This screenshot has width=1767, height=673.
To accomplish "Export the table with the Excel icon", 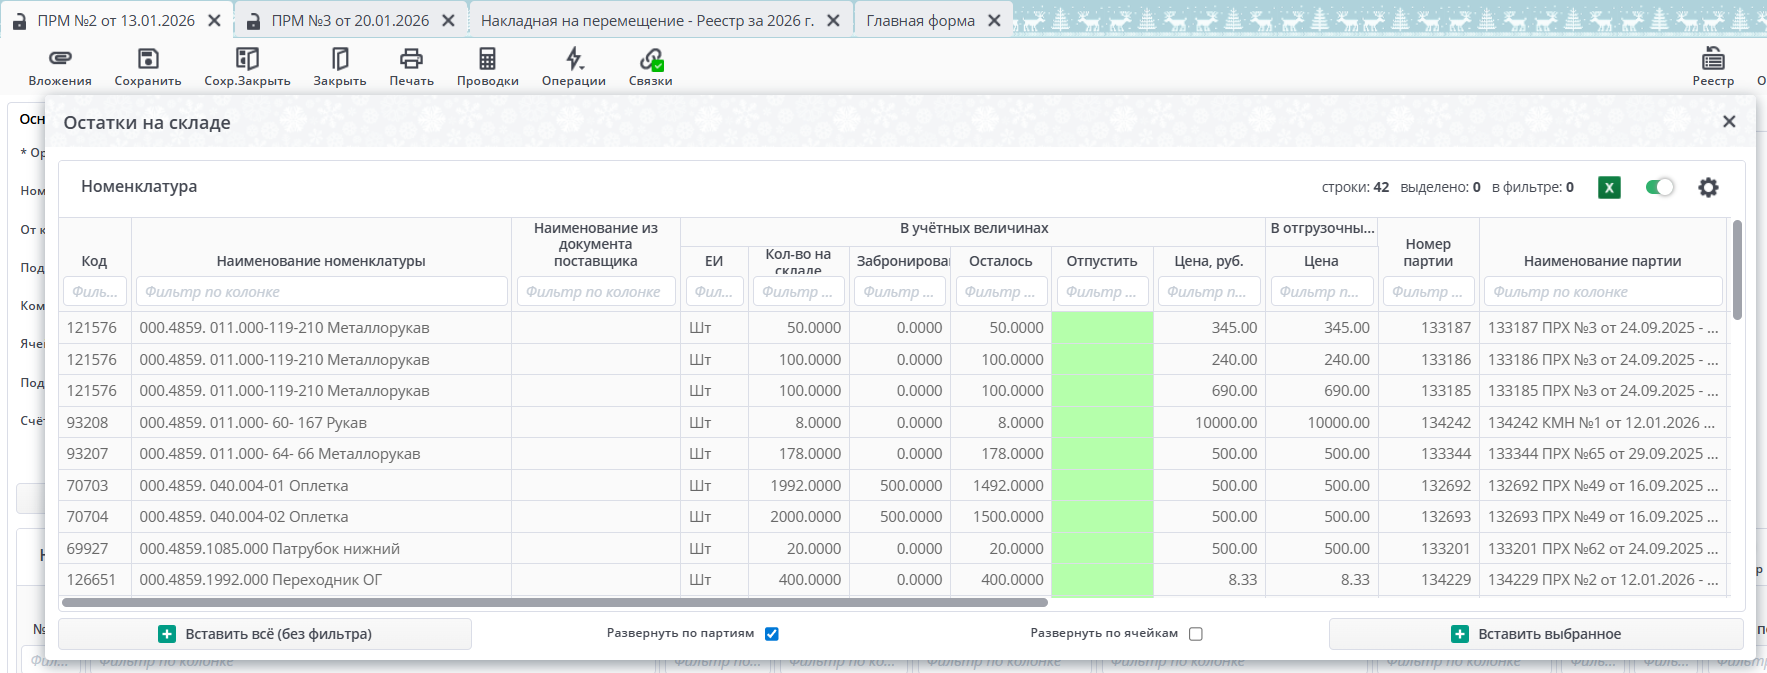I will (x=1609, y=187).
